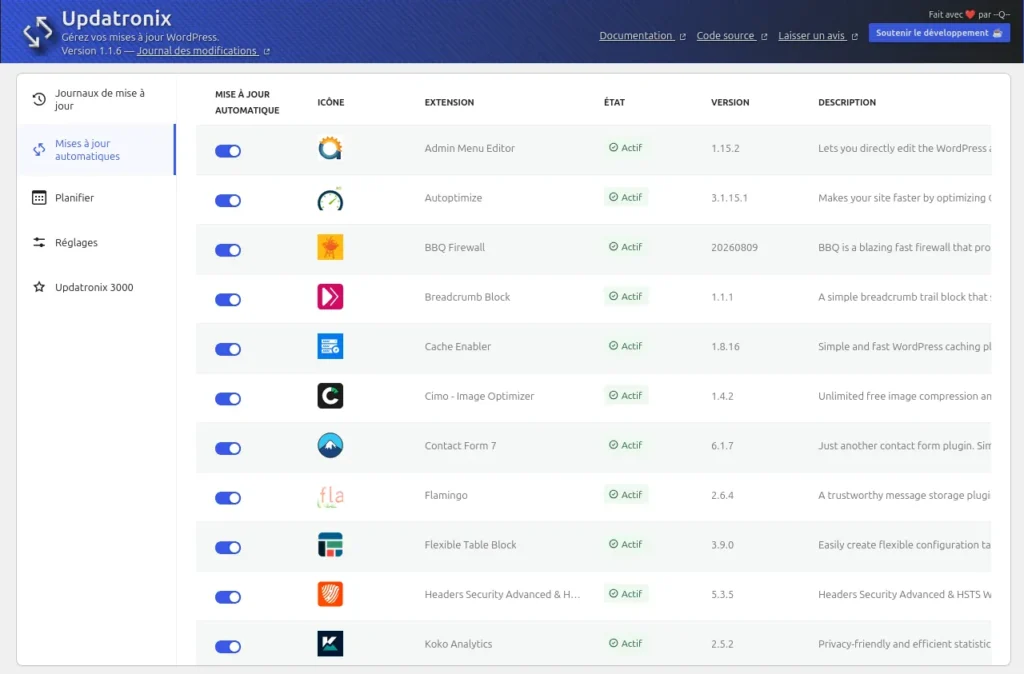Toggle Koko Analytics auto-update switch
This screenshot has height=674, width=1024.
point(228,647)
